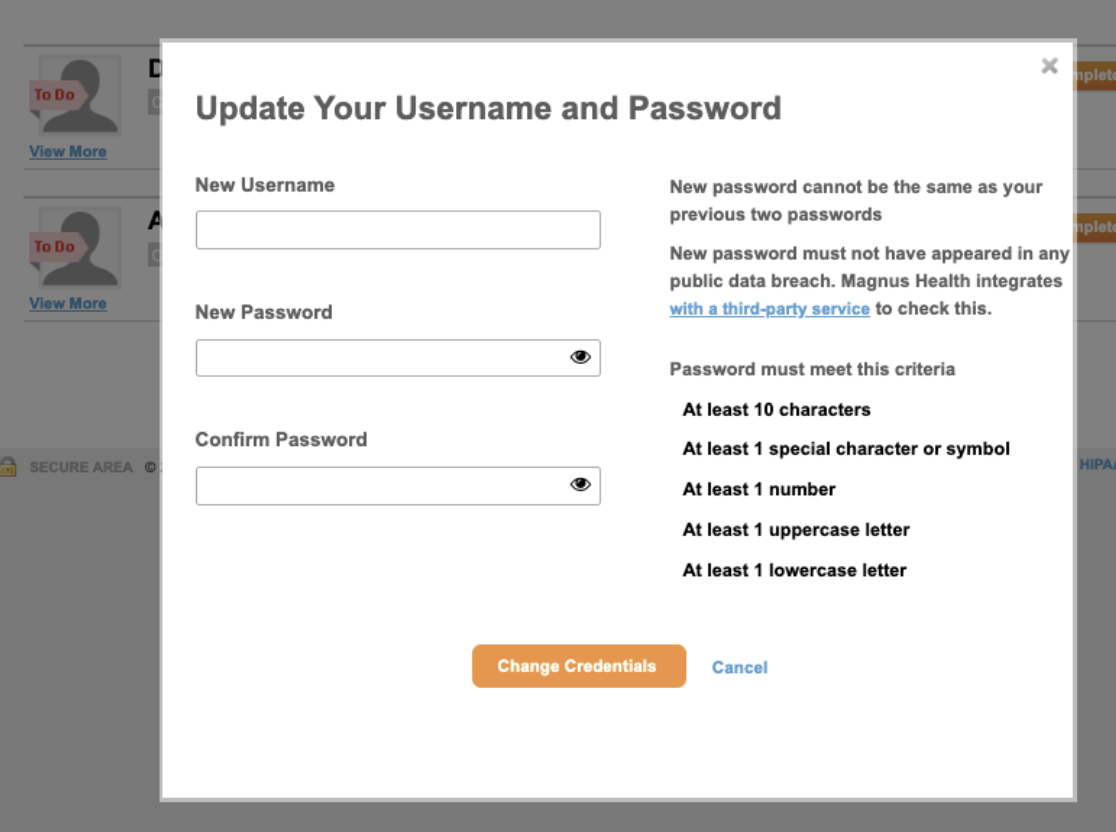Toggle visibility of the New Password field
Viewport: 1116px width, 832px height.
(580, 357)
